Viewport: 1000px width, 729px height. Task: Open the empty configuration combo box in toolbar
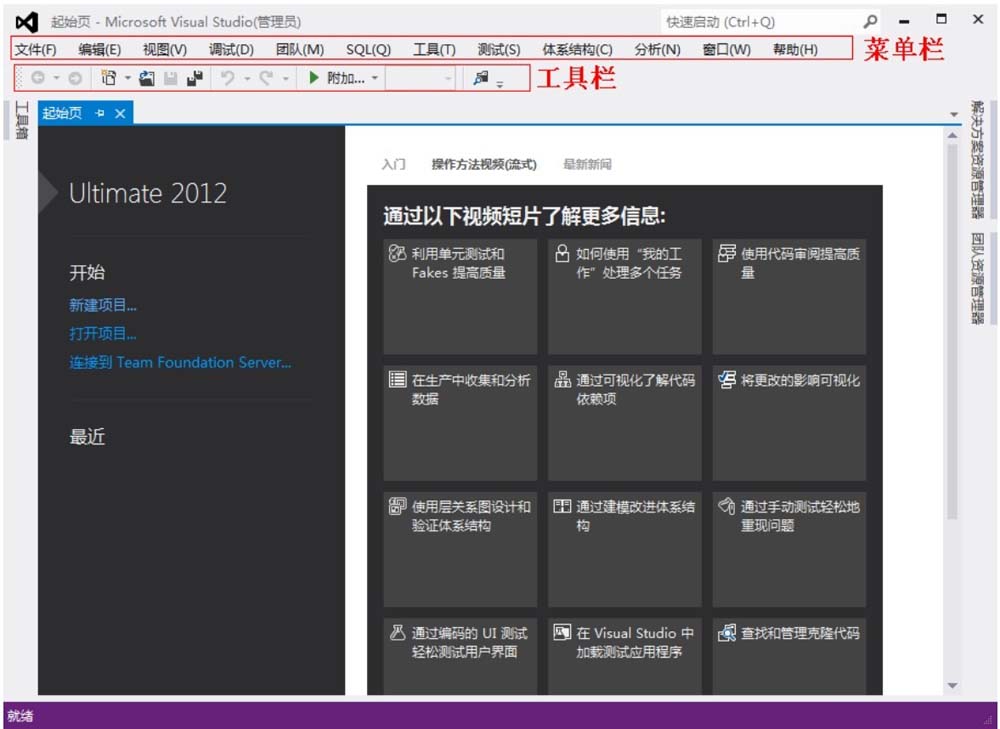pyautogui.click(x=420, y=78)
